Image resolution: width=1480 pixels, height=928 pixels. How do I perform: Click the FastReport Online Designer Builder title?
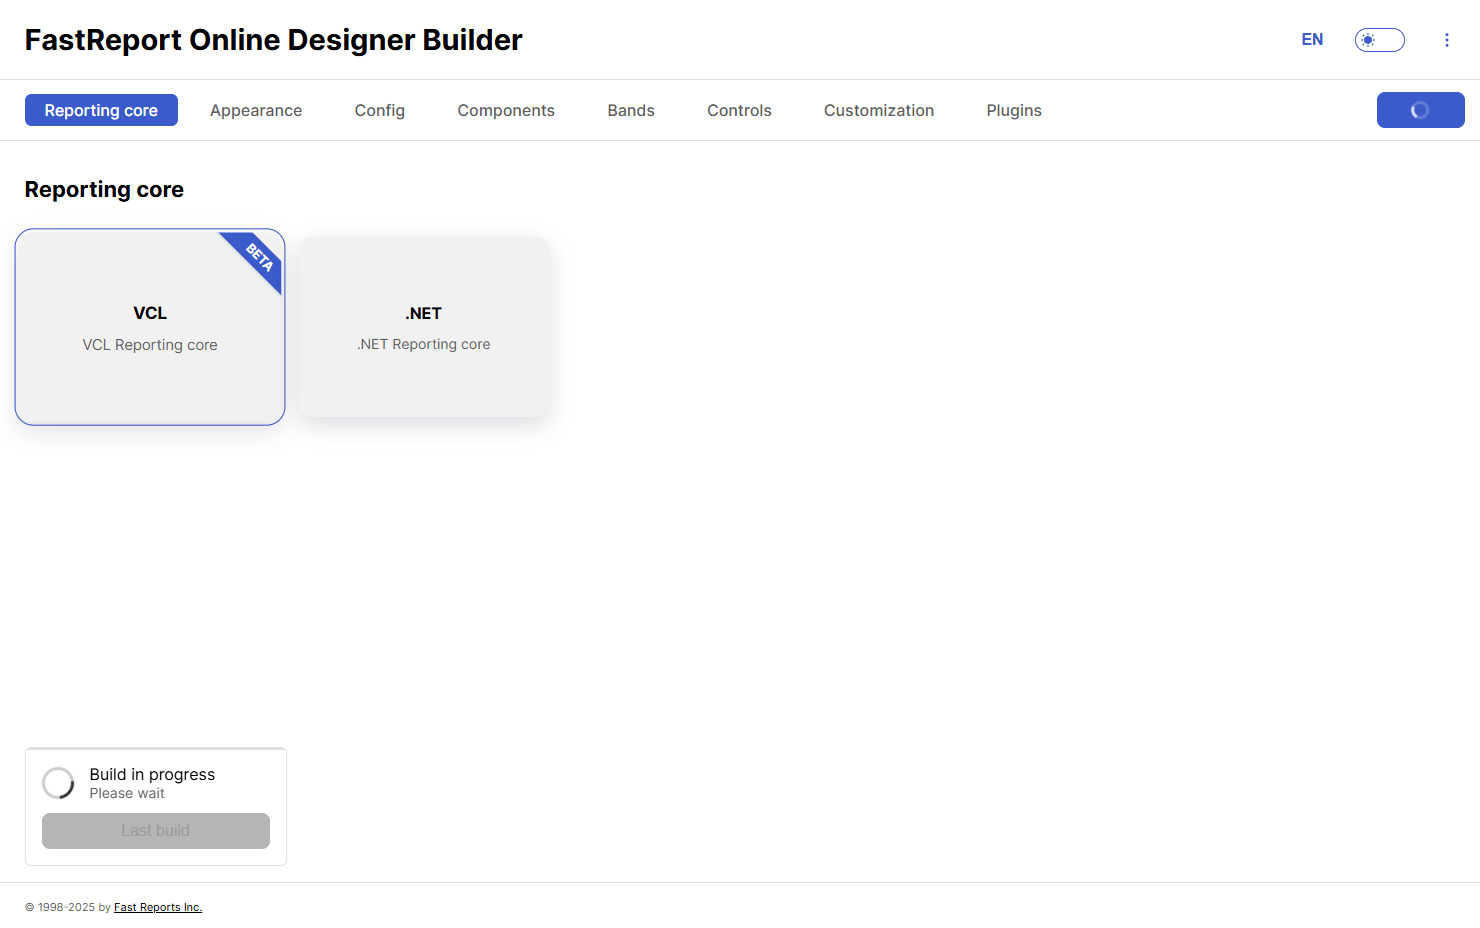pyautogui.click(x=274, y=40)
